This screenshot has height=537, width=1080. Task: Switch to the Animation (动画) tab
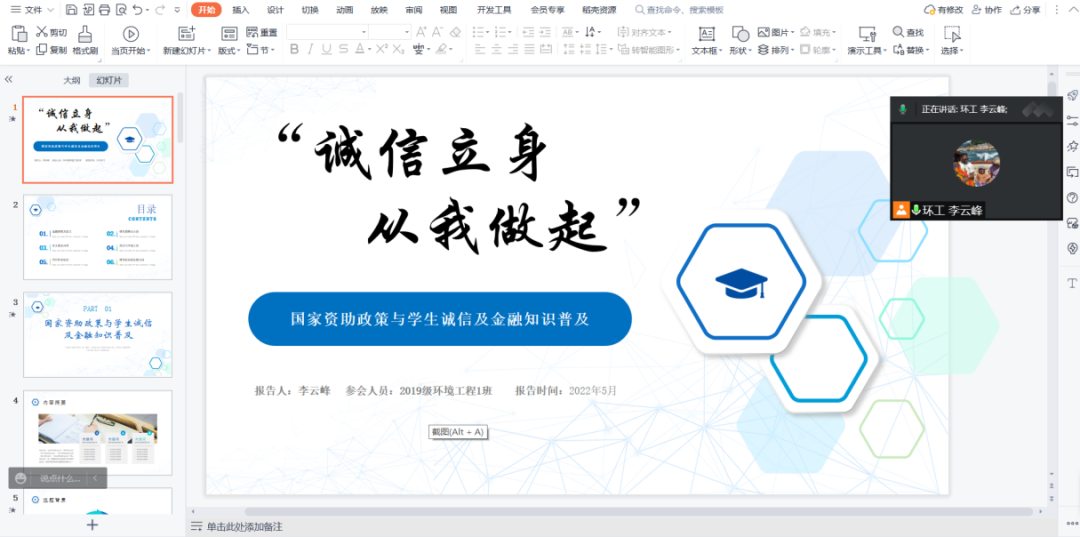344,10
